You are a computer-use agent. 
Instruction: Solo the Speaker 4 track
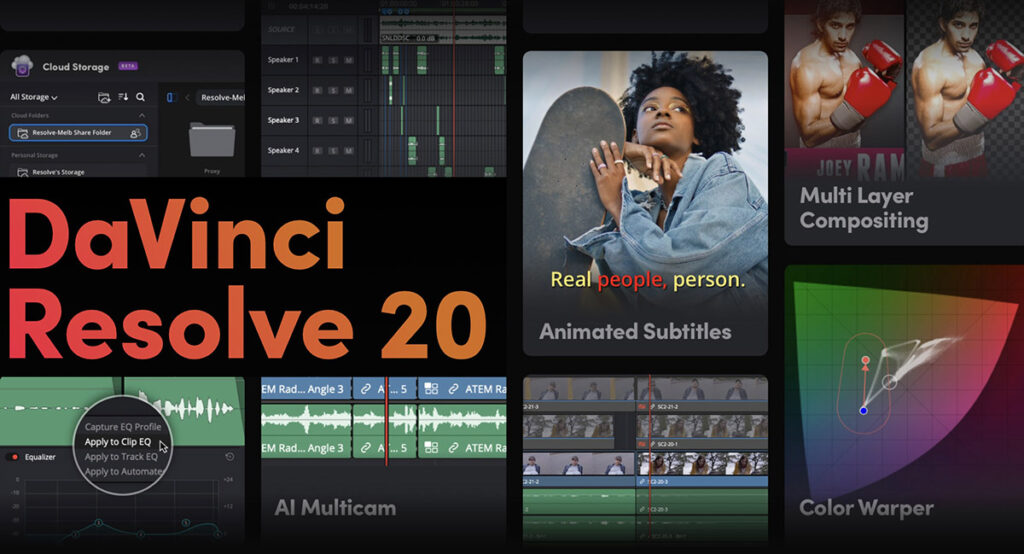[333, 150]
